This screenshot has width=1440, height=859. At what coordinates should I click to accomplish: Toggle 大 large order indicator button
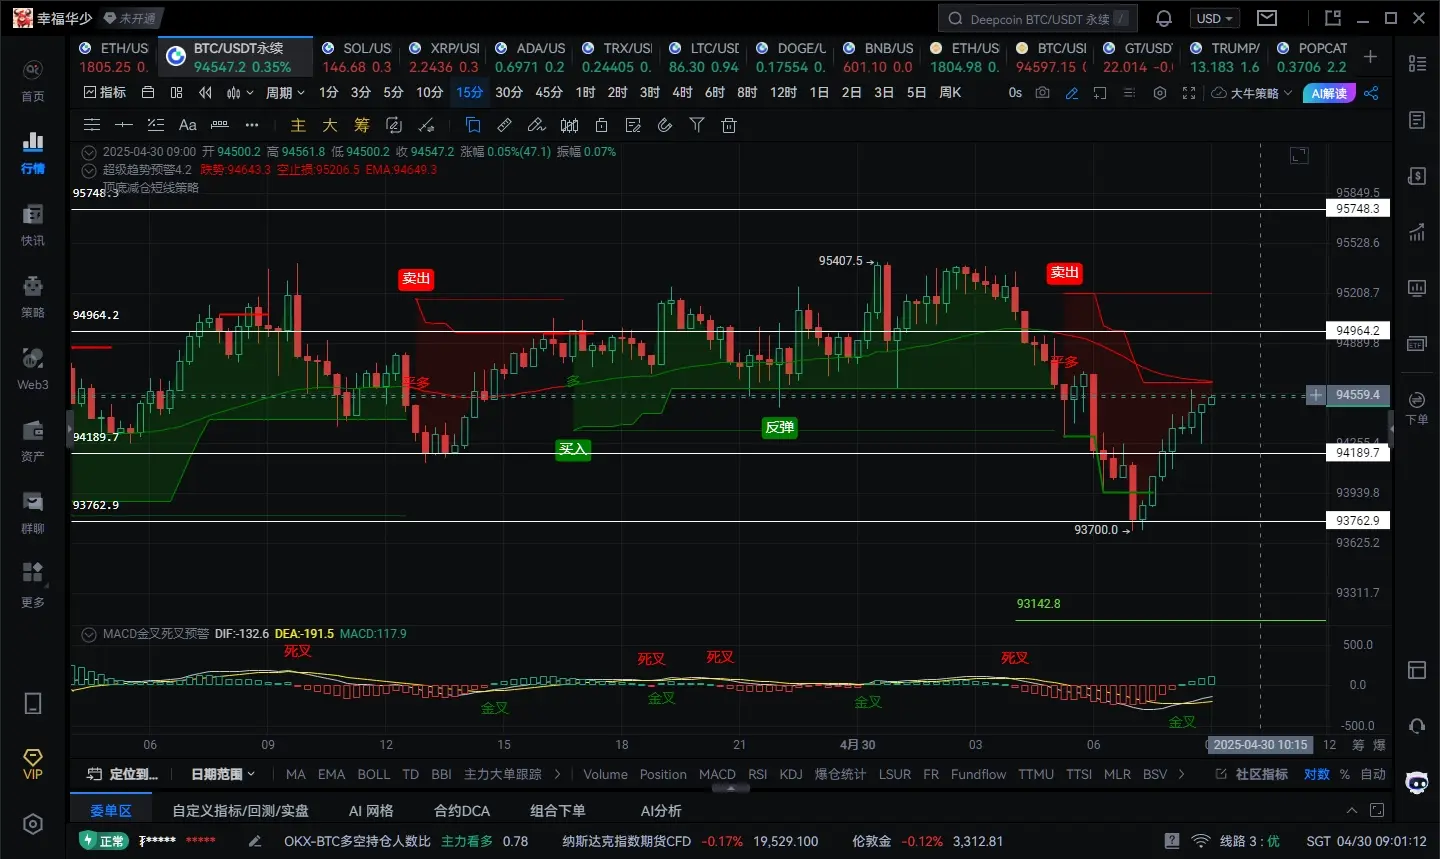click(330, 125)
